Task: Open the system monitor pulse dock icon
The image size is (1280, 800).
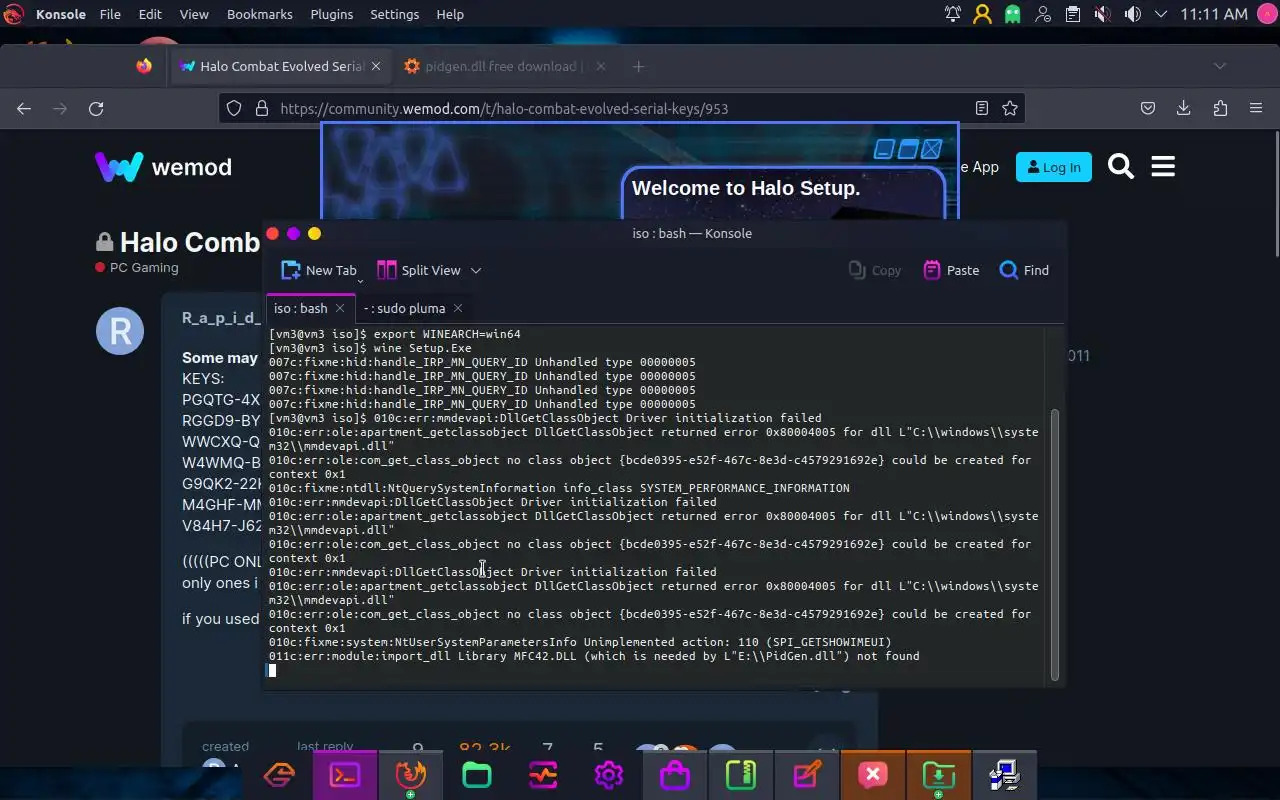Action: click(543, 775)
